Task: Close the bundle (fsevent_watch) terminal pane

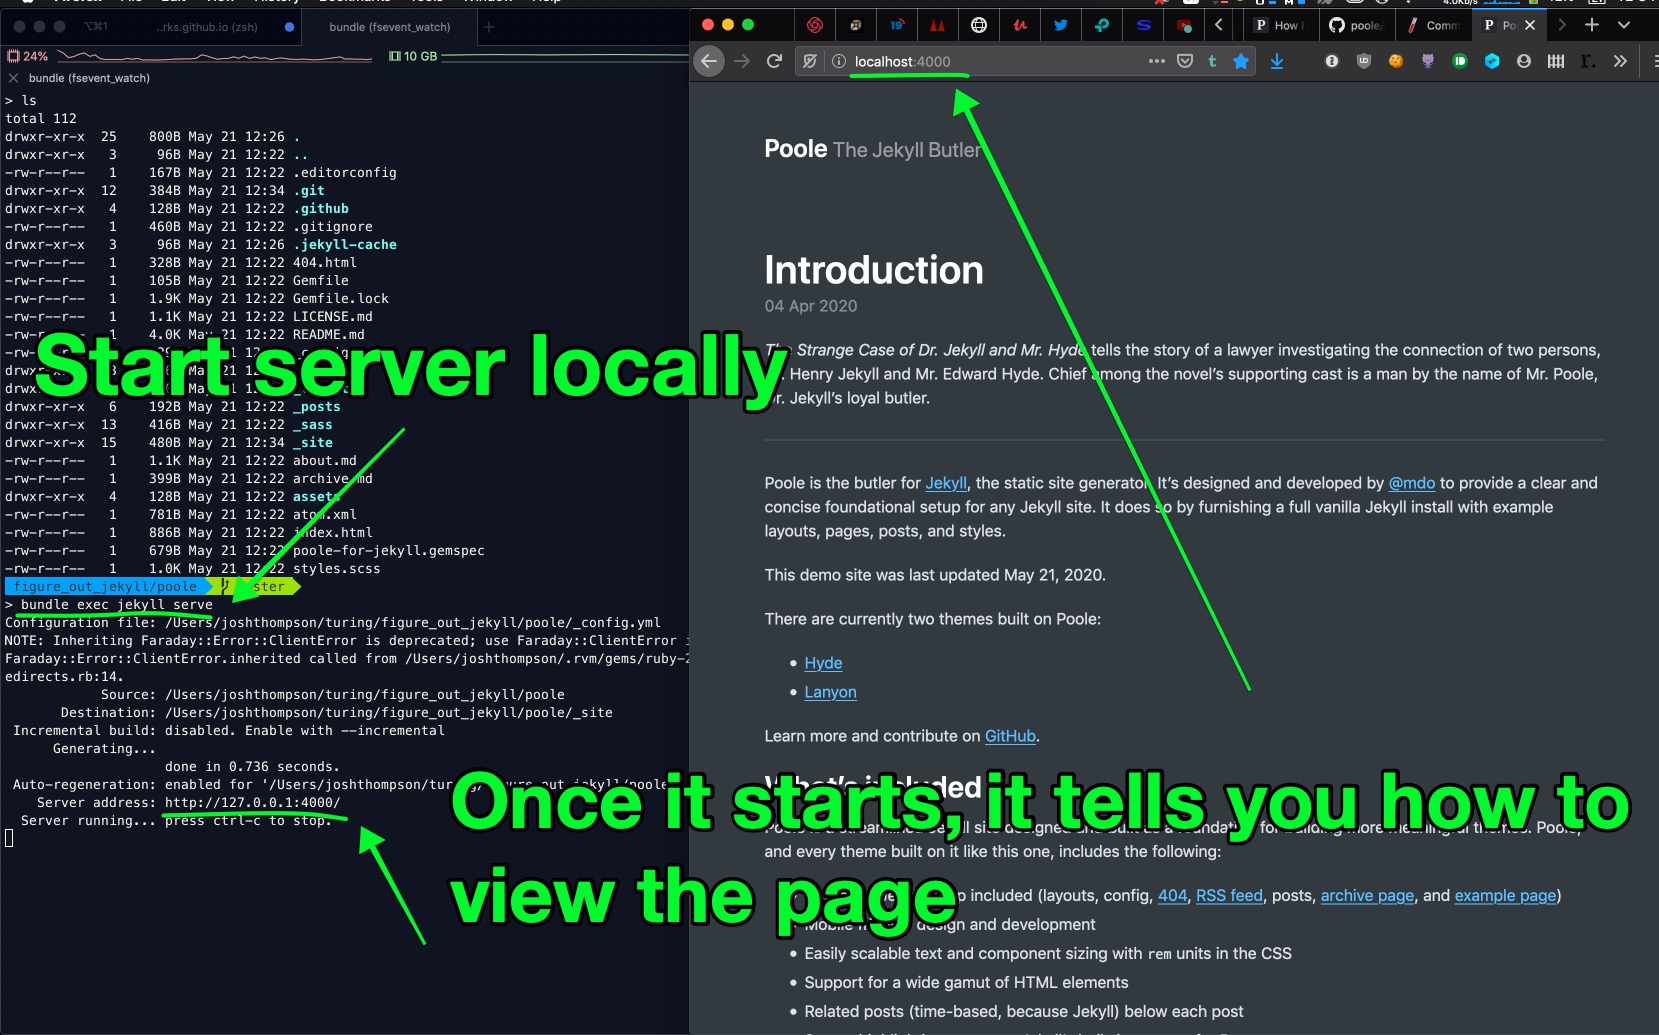Action: click(13, 78)
